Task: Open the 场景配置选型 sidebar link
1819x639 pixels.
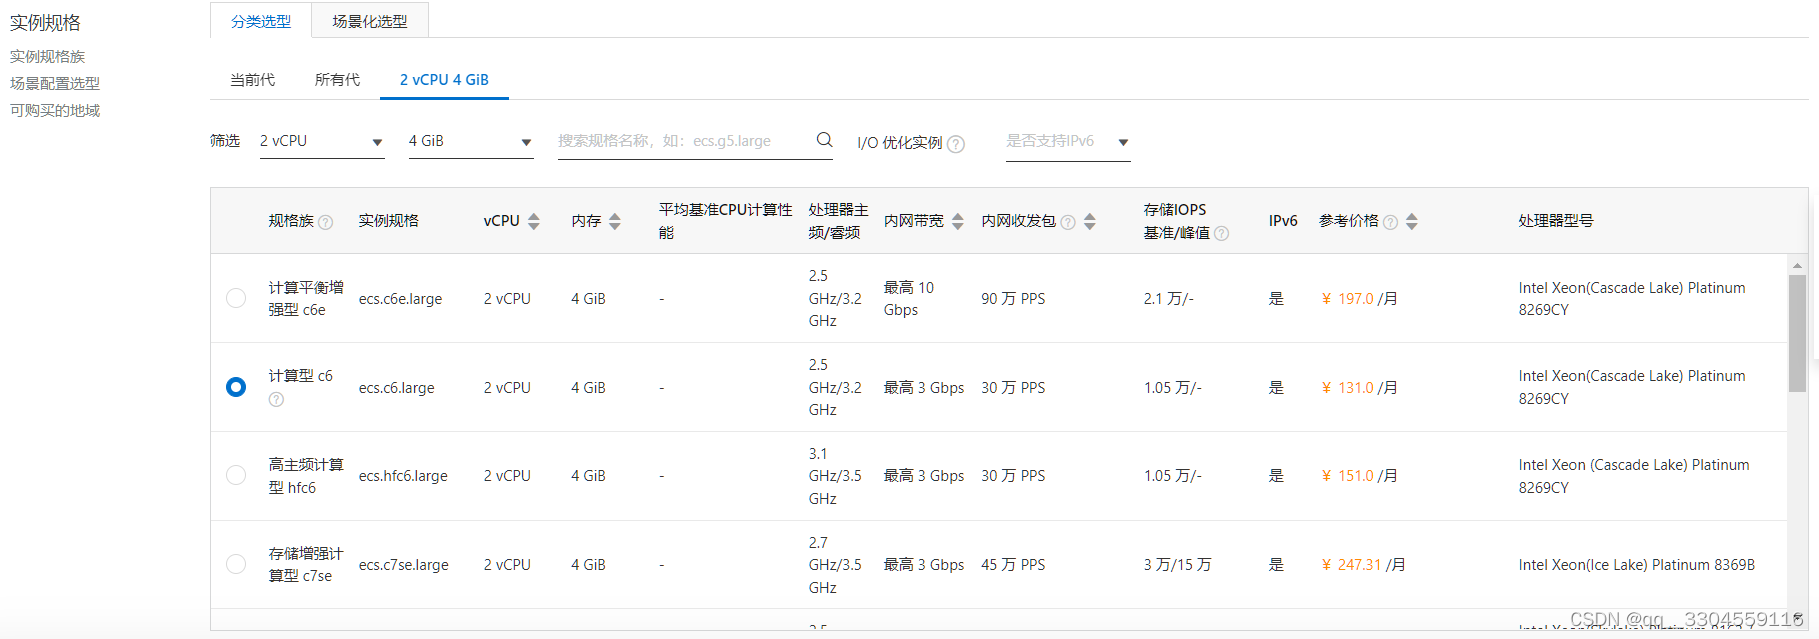Action: [x=55, y=83]
